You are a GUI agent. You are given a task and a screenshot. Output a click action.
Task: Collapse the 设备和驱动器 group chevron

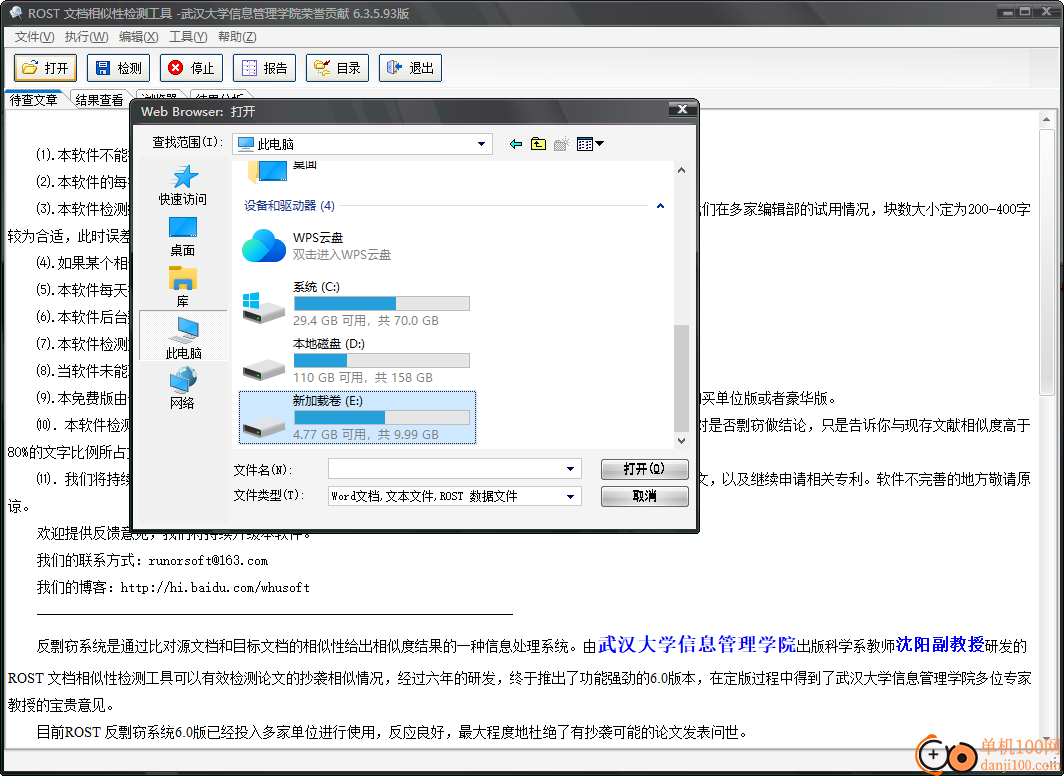[x=660, y=206]
